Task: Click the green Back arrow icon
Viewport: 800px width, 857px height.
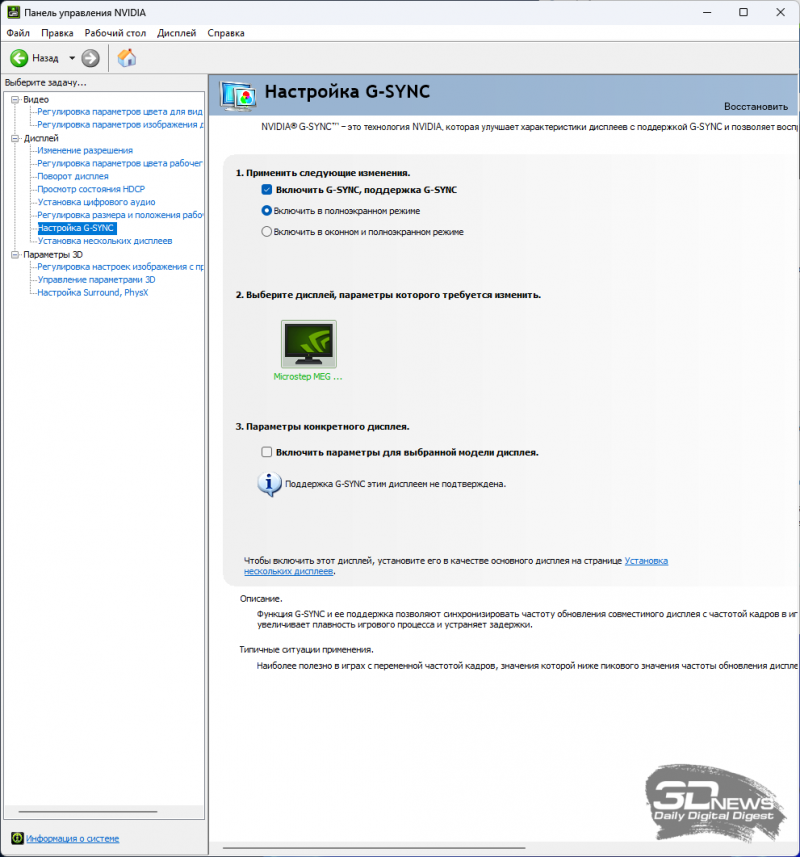Action: (x=19, y=58)
